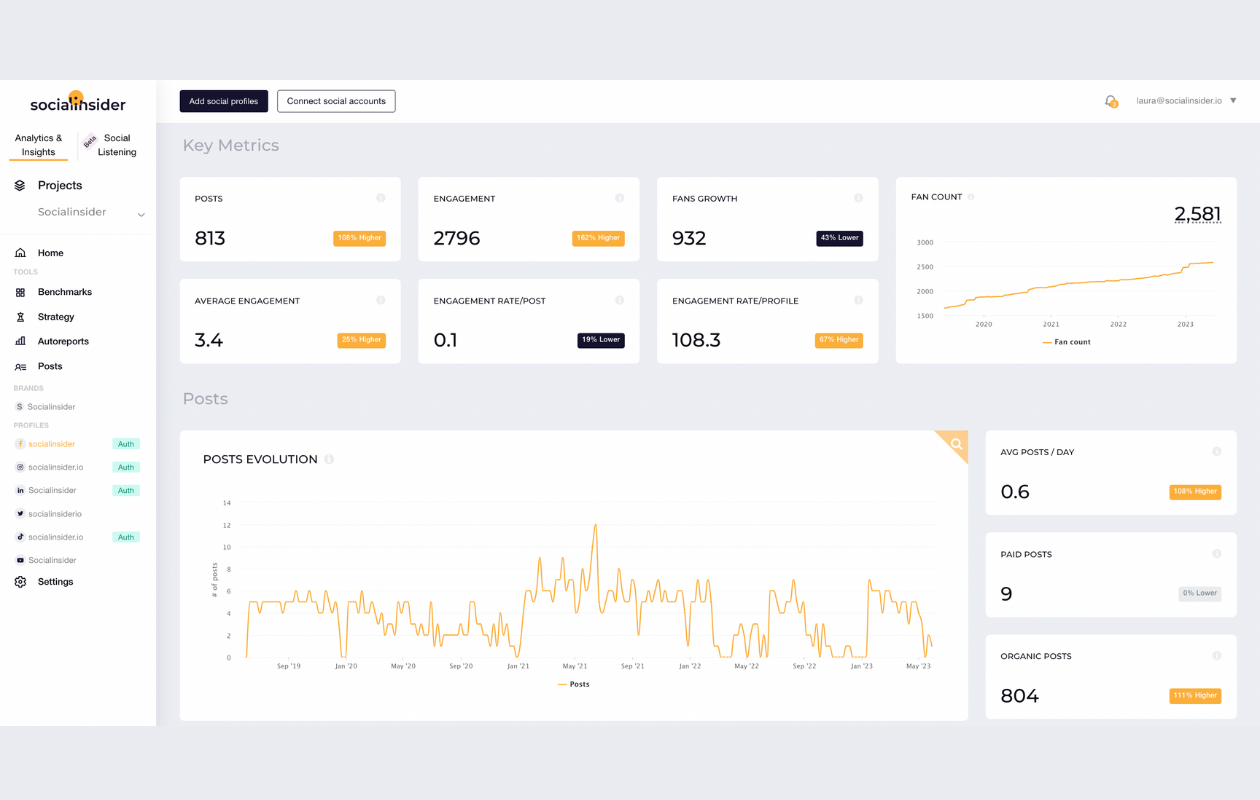Click the Strategy chess-piece icon

click(x=20, y=317)
